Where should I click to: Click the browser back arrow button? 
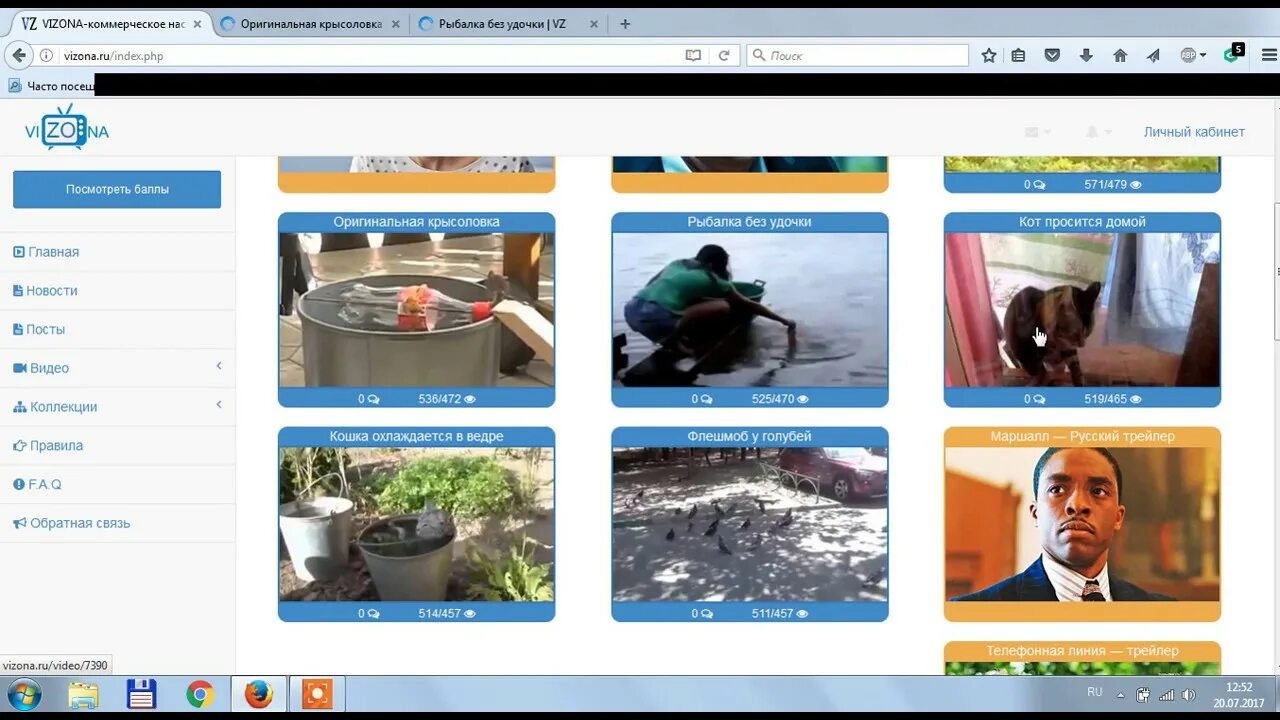click(18, 55)
